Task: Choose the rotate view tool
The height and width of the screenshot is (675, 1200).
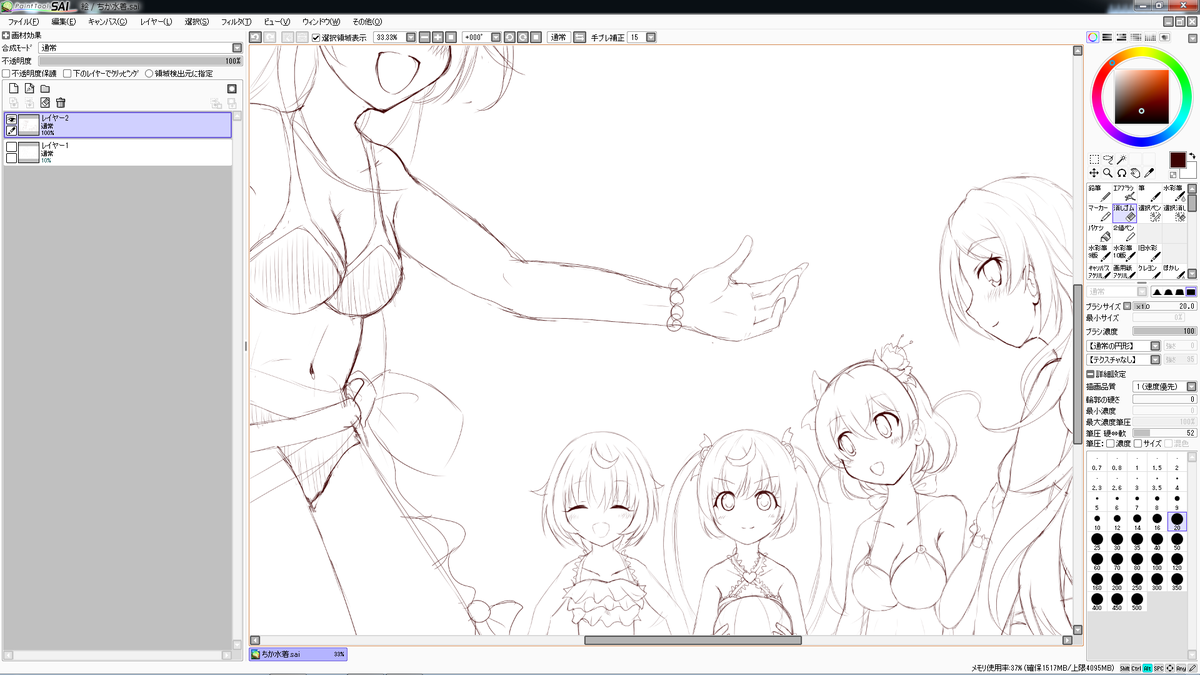Action: 1122,173
